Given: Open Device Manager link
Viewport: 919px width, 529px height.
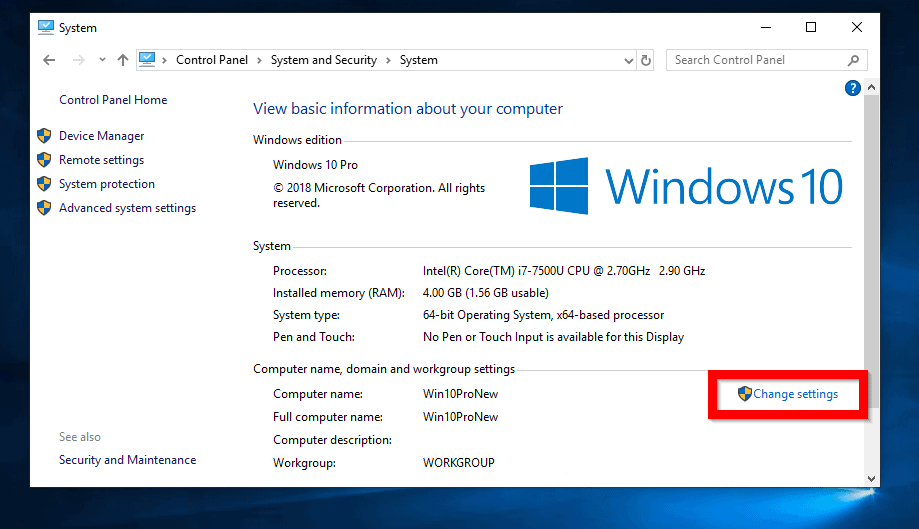Looking at the screenshot, I should pos(101,135).
